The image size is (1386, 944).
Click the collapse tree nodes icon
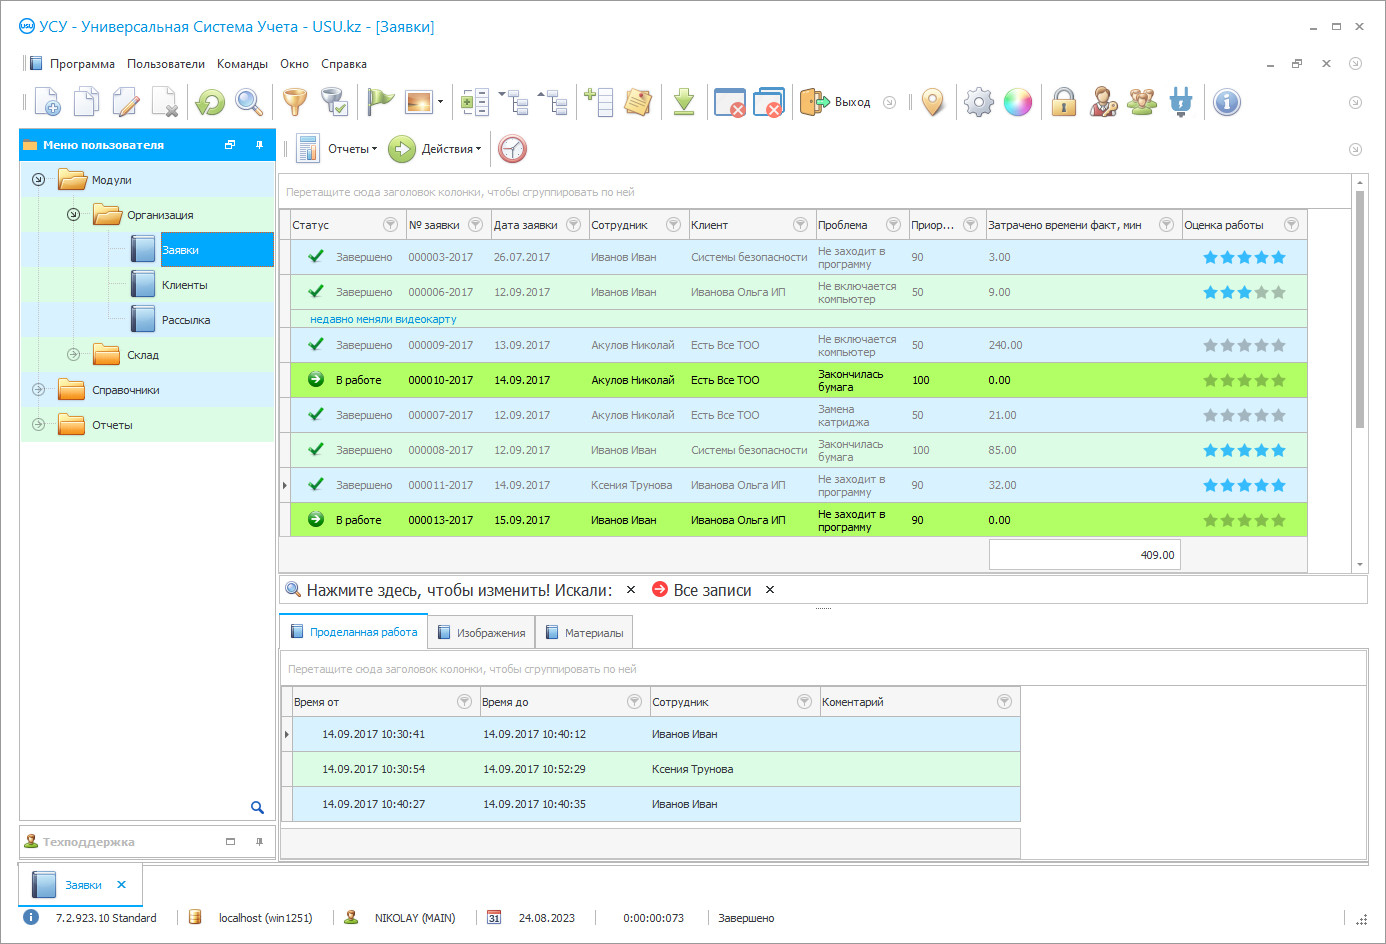point(553,102)
